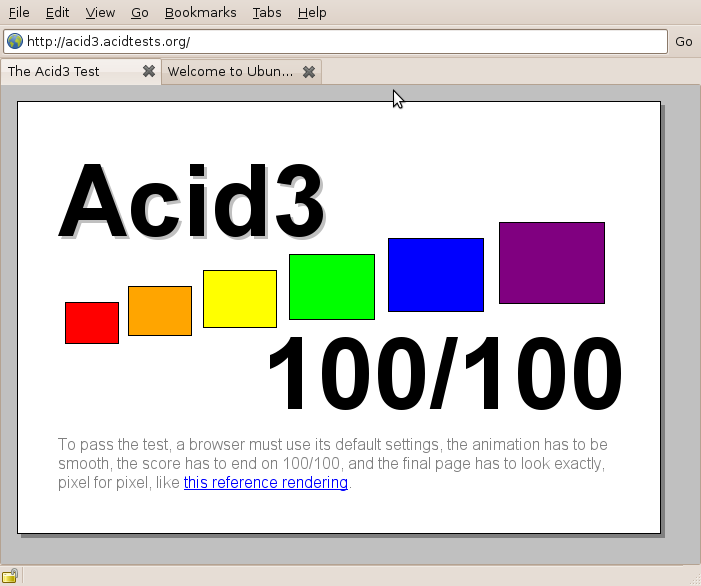
Task: Click the yellow colored box
Action: [240, 299]
